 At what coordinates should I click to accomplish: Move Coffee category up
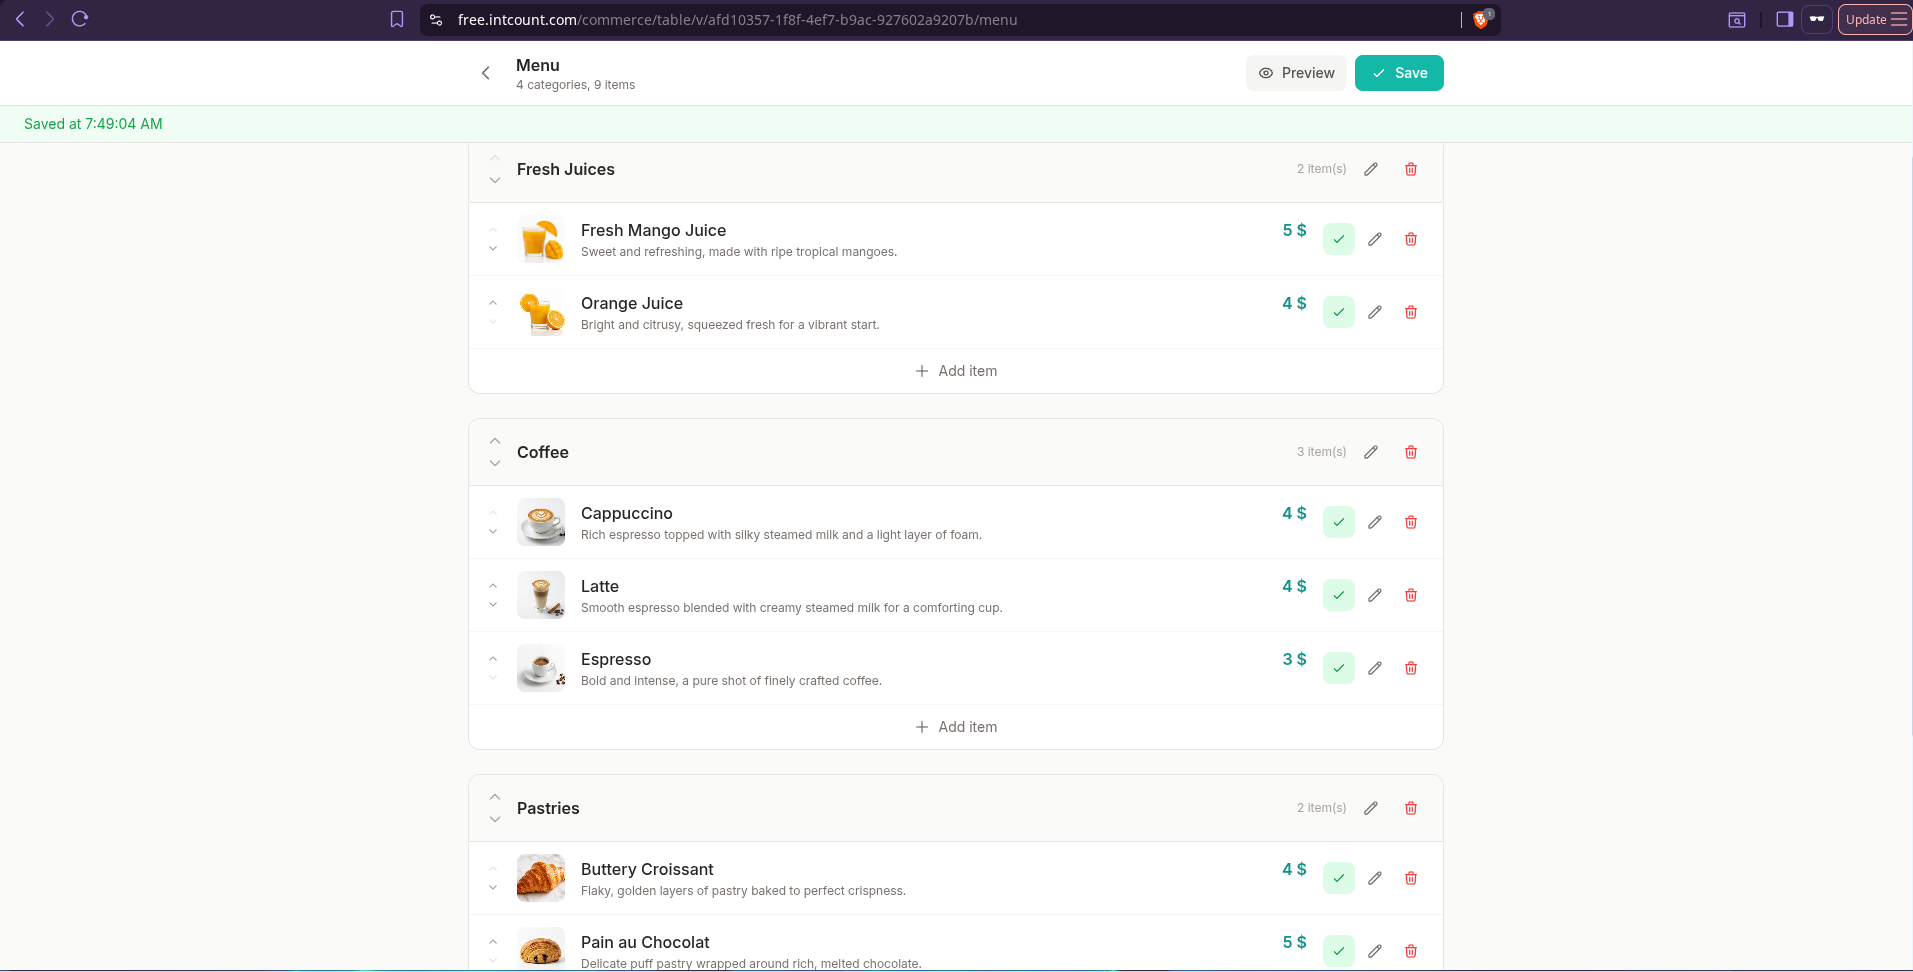[x=495, y=441]
